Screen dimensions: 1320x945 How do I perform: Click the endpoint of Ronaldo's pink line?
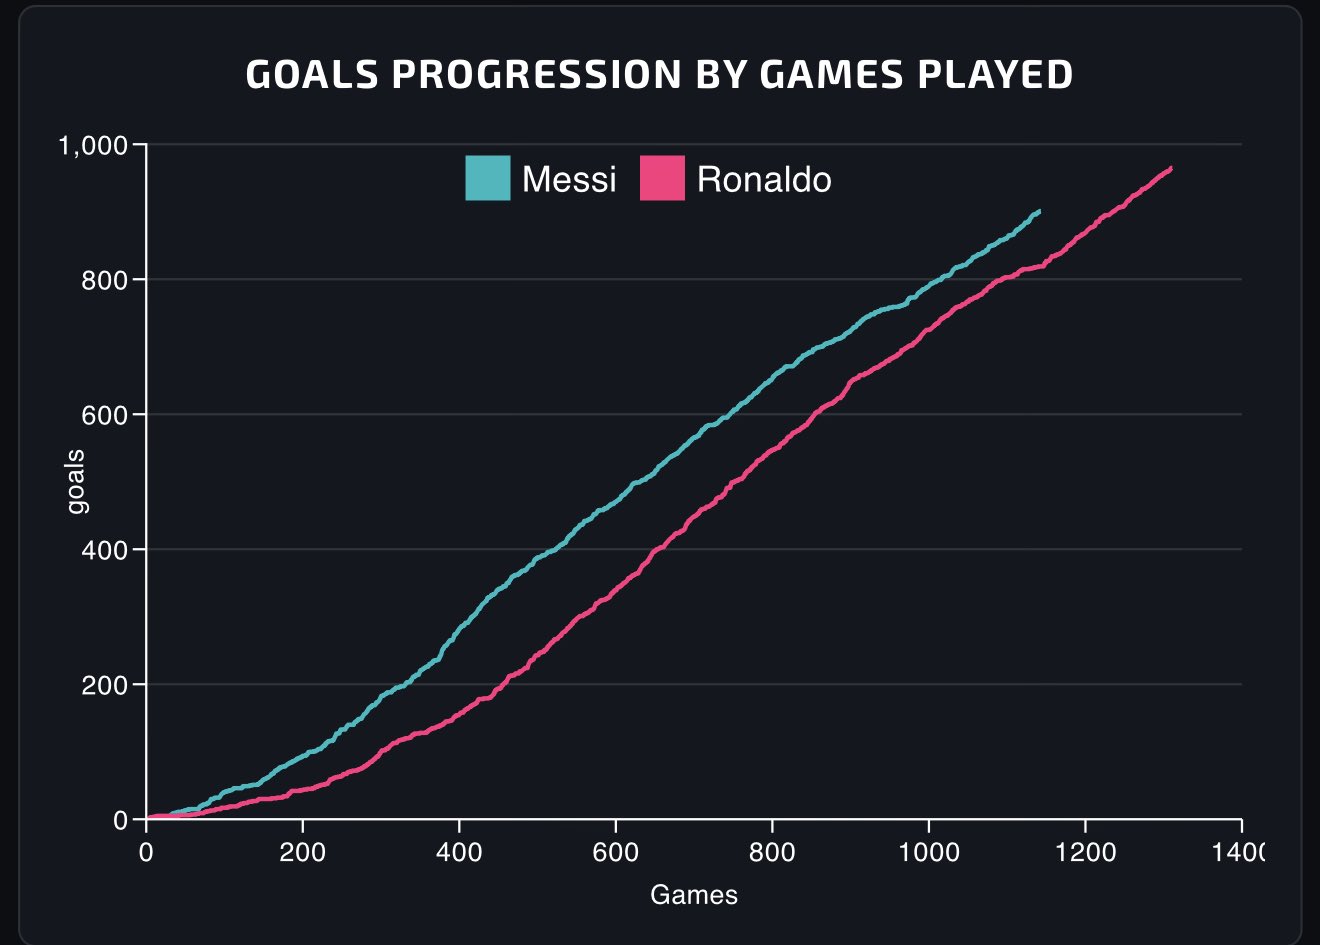tap(1170, 169)
